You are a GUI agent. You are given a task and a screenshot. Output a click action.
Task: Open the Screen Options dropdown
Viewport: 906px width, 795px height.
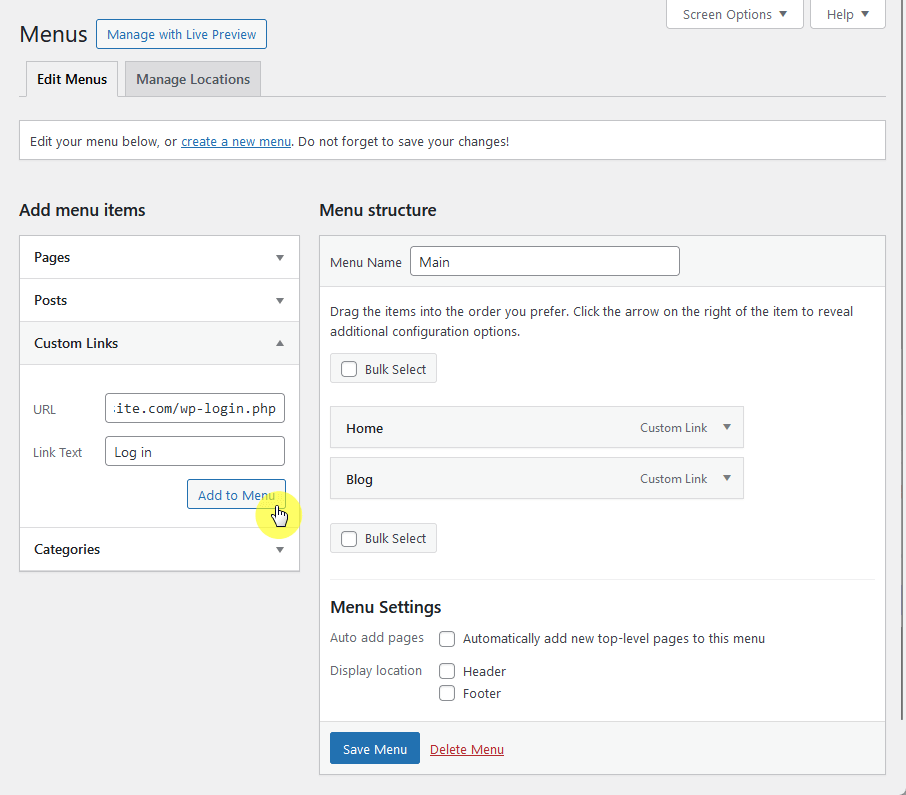tap(734, 14)
